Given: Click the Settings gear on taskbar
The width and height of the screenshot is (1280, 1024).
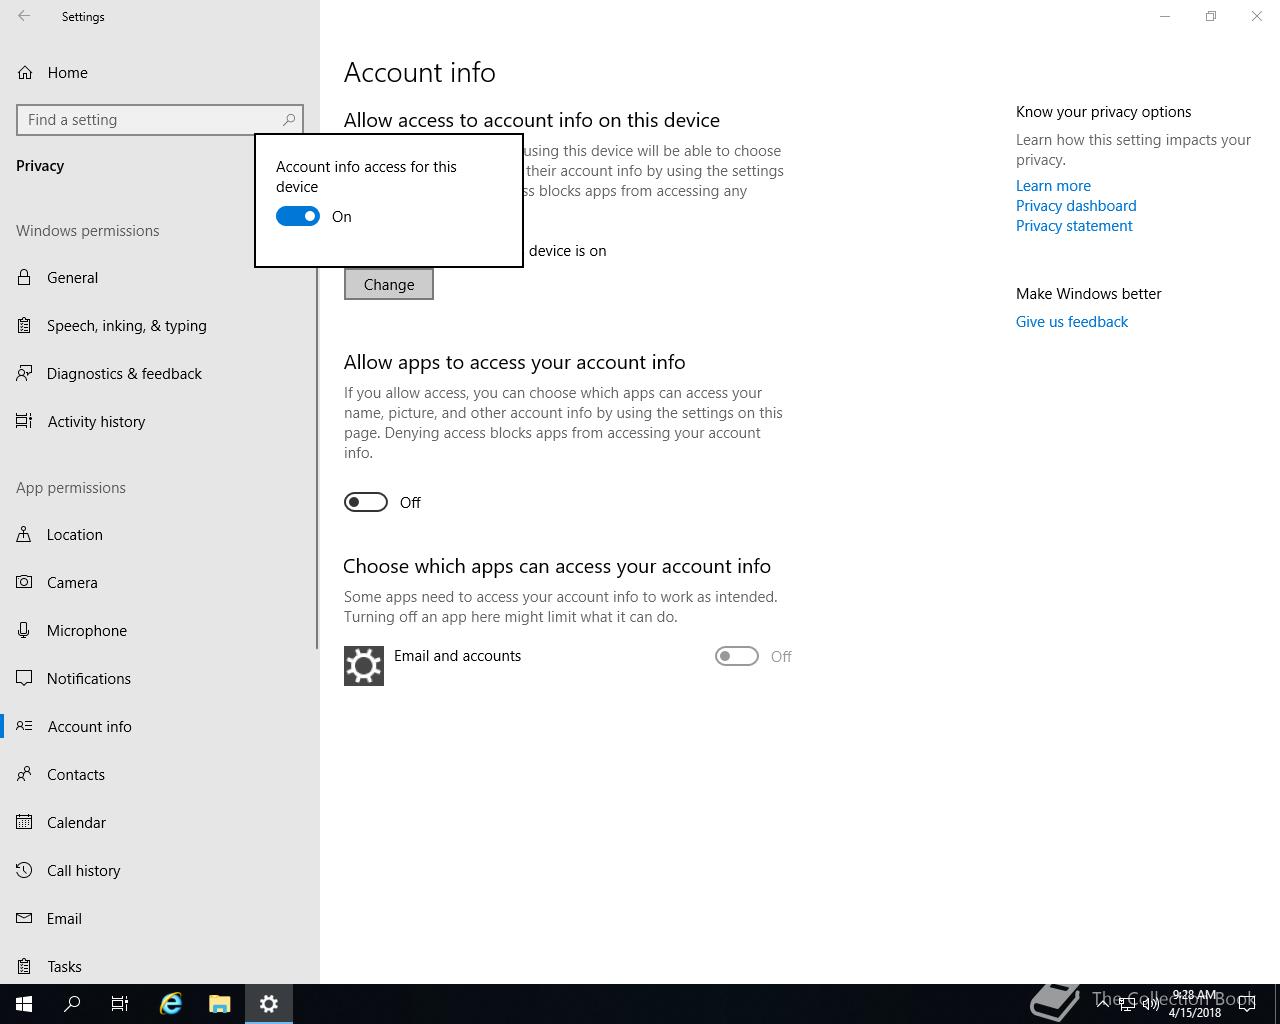Looking at the screenshot, I should [269, 1004].
